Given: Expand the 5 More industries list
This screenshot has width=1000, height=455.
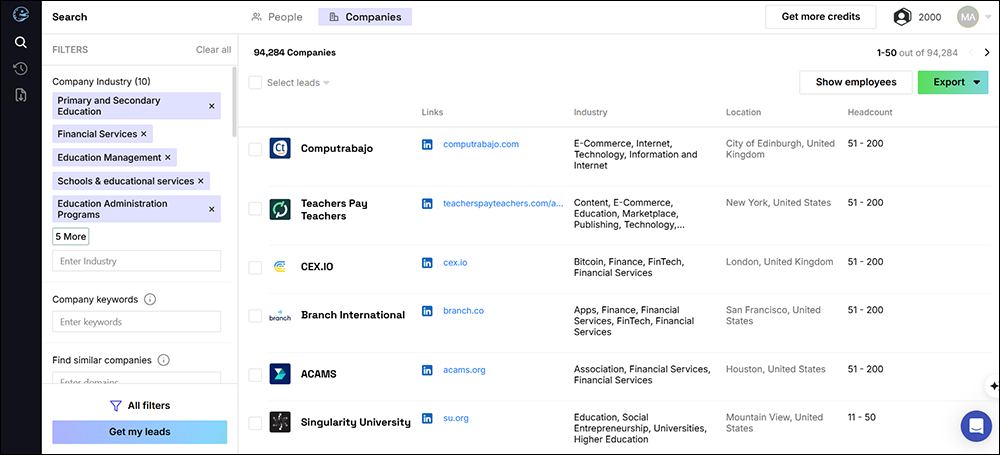Looking at the screenshot, I should tap(70, 237).
